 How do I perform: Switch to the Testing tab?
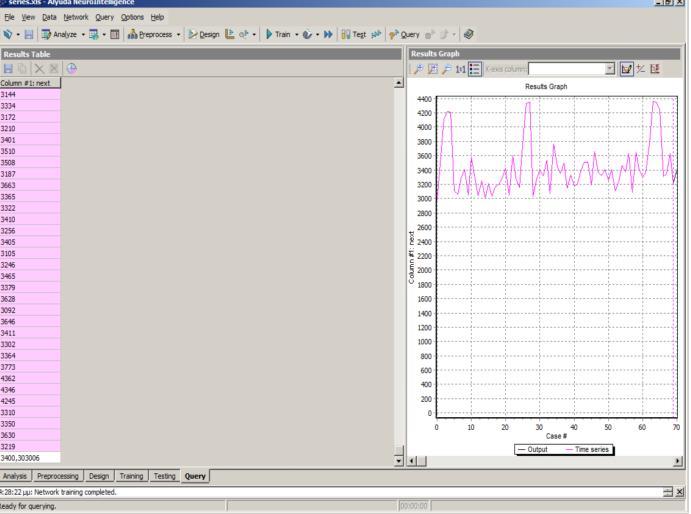point(164,476)
